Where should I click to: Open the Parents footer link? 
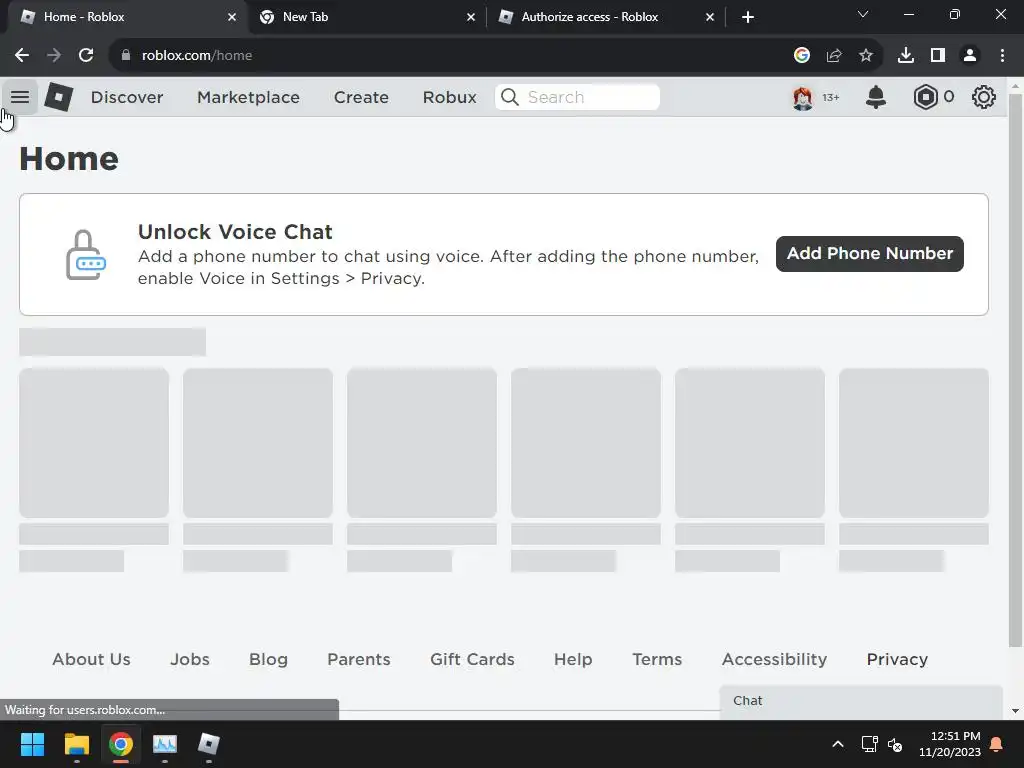359,659
